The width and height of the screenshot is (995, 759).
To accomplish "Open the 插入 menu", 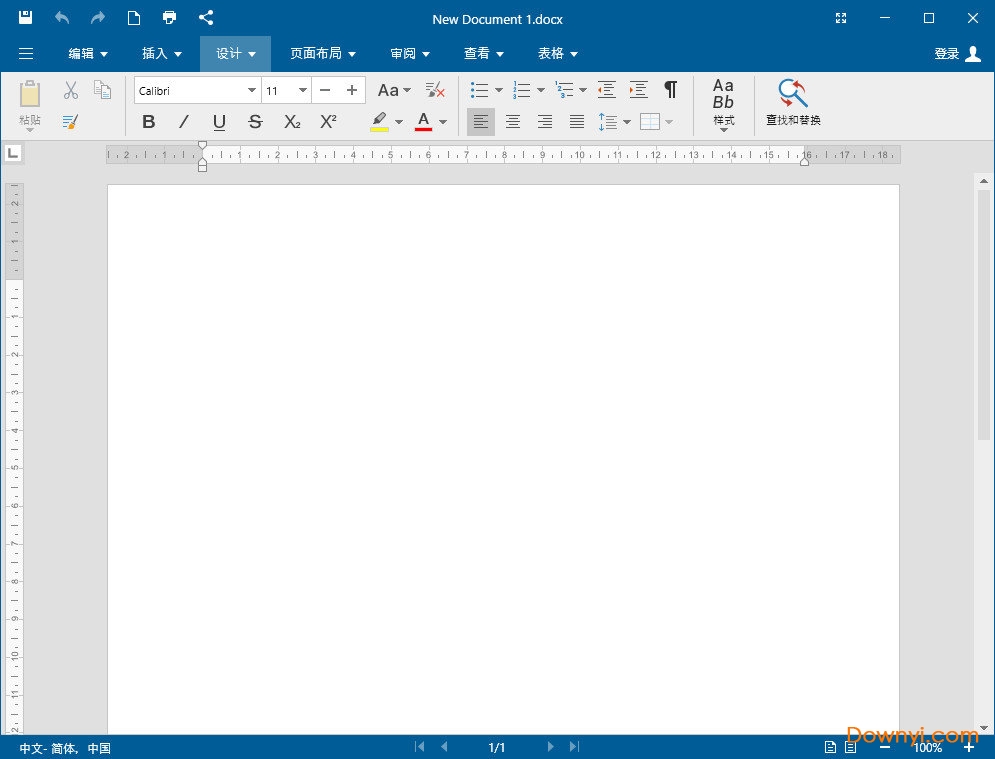I will (162, 54).
